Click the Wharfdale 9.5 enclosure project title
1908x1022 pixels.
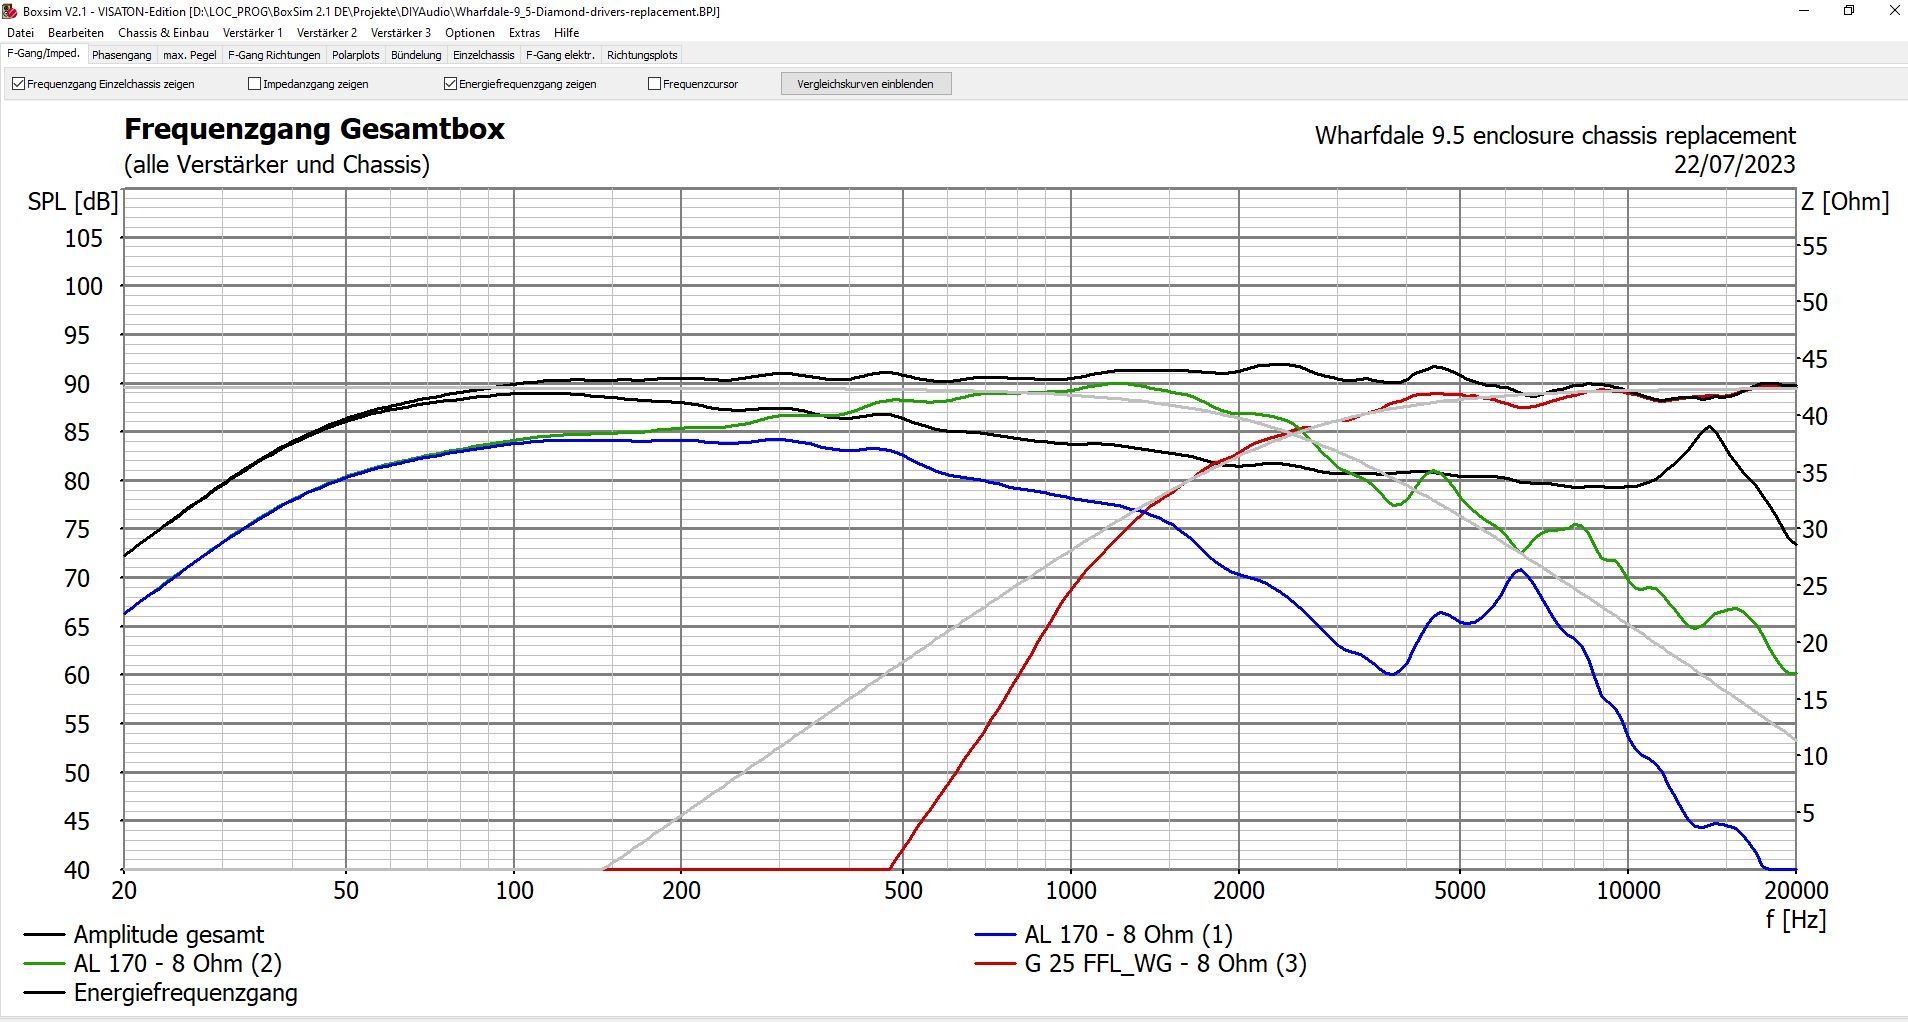(1555, 136)
